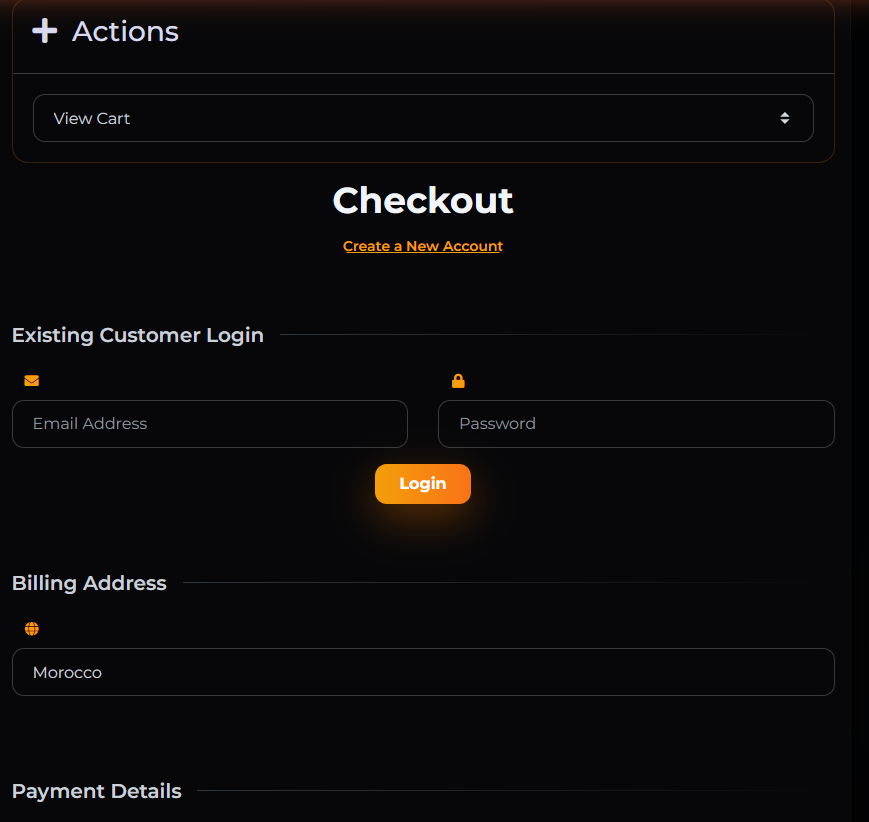Viewport: 869px width, 822px height.
Task: Click the Payment Details section title
Action: (x=97, y=791)
